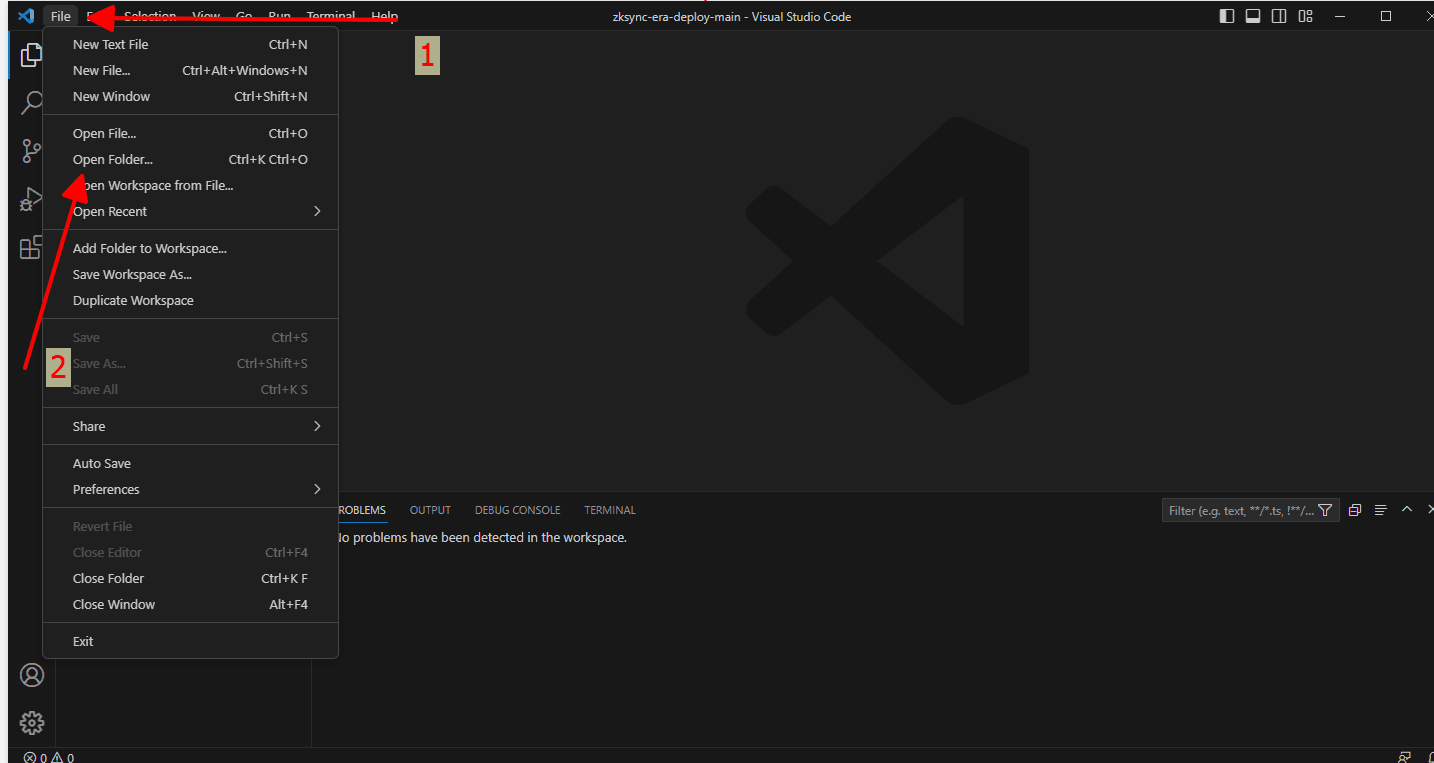
Task: Open the Explorer view in activity bar
Action: [x=31, y=55]
